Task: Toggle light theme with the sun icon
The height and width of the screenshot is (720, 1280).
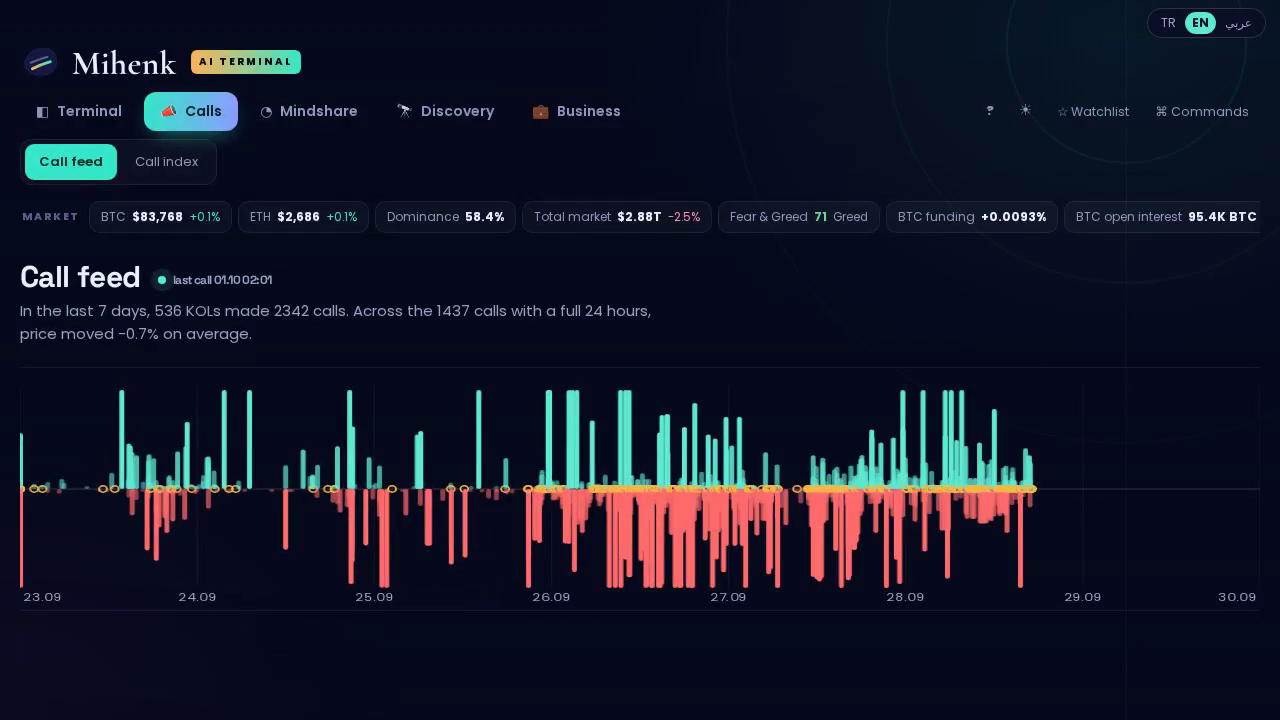Action: (x=1025, y=111)
